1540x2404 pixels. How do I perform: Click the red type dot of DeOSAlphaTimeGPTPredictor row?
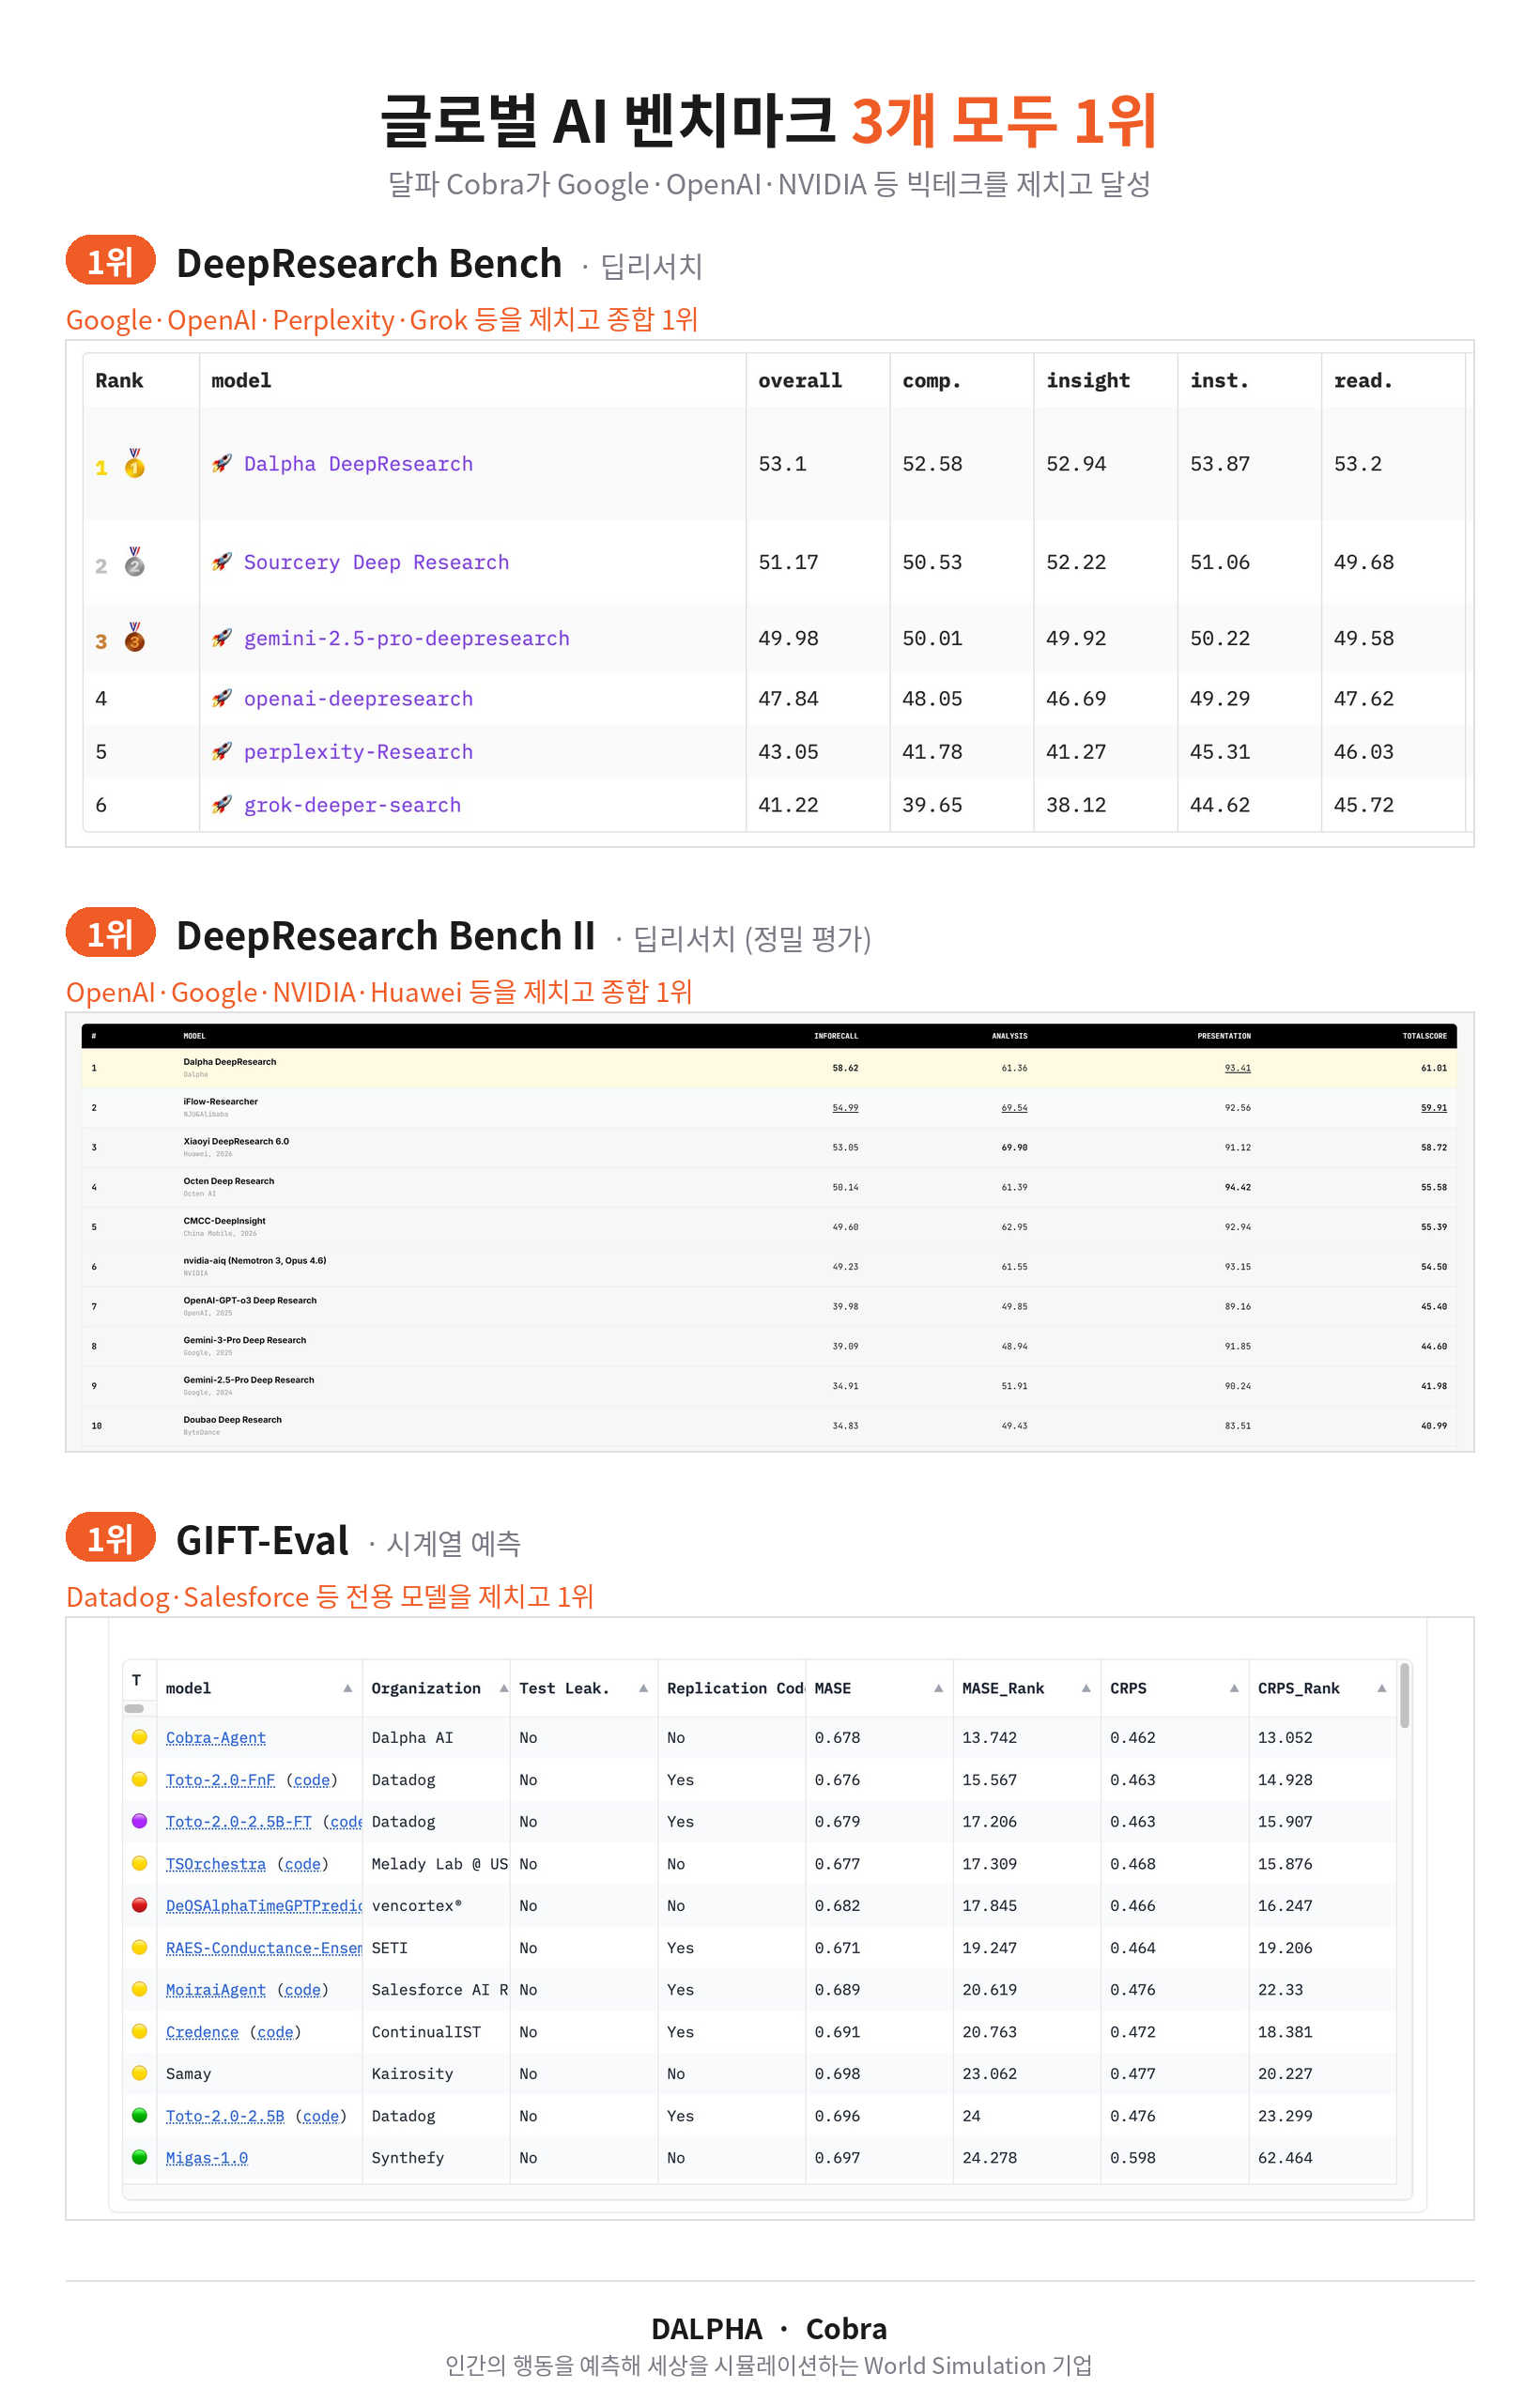click(140, 1904)
